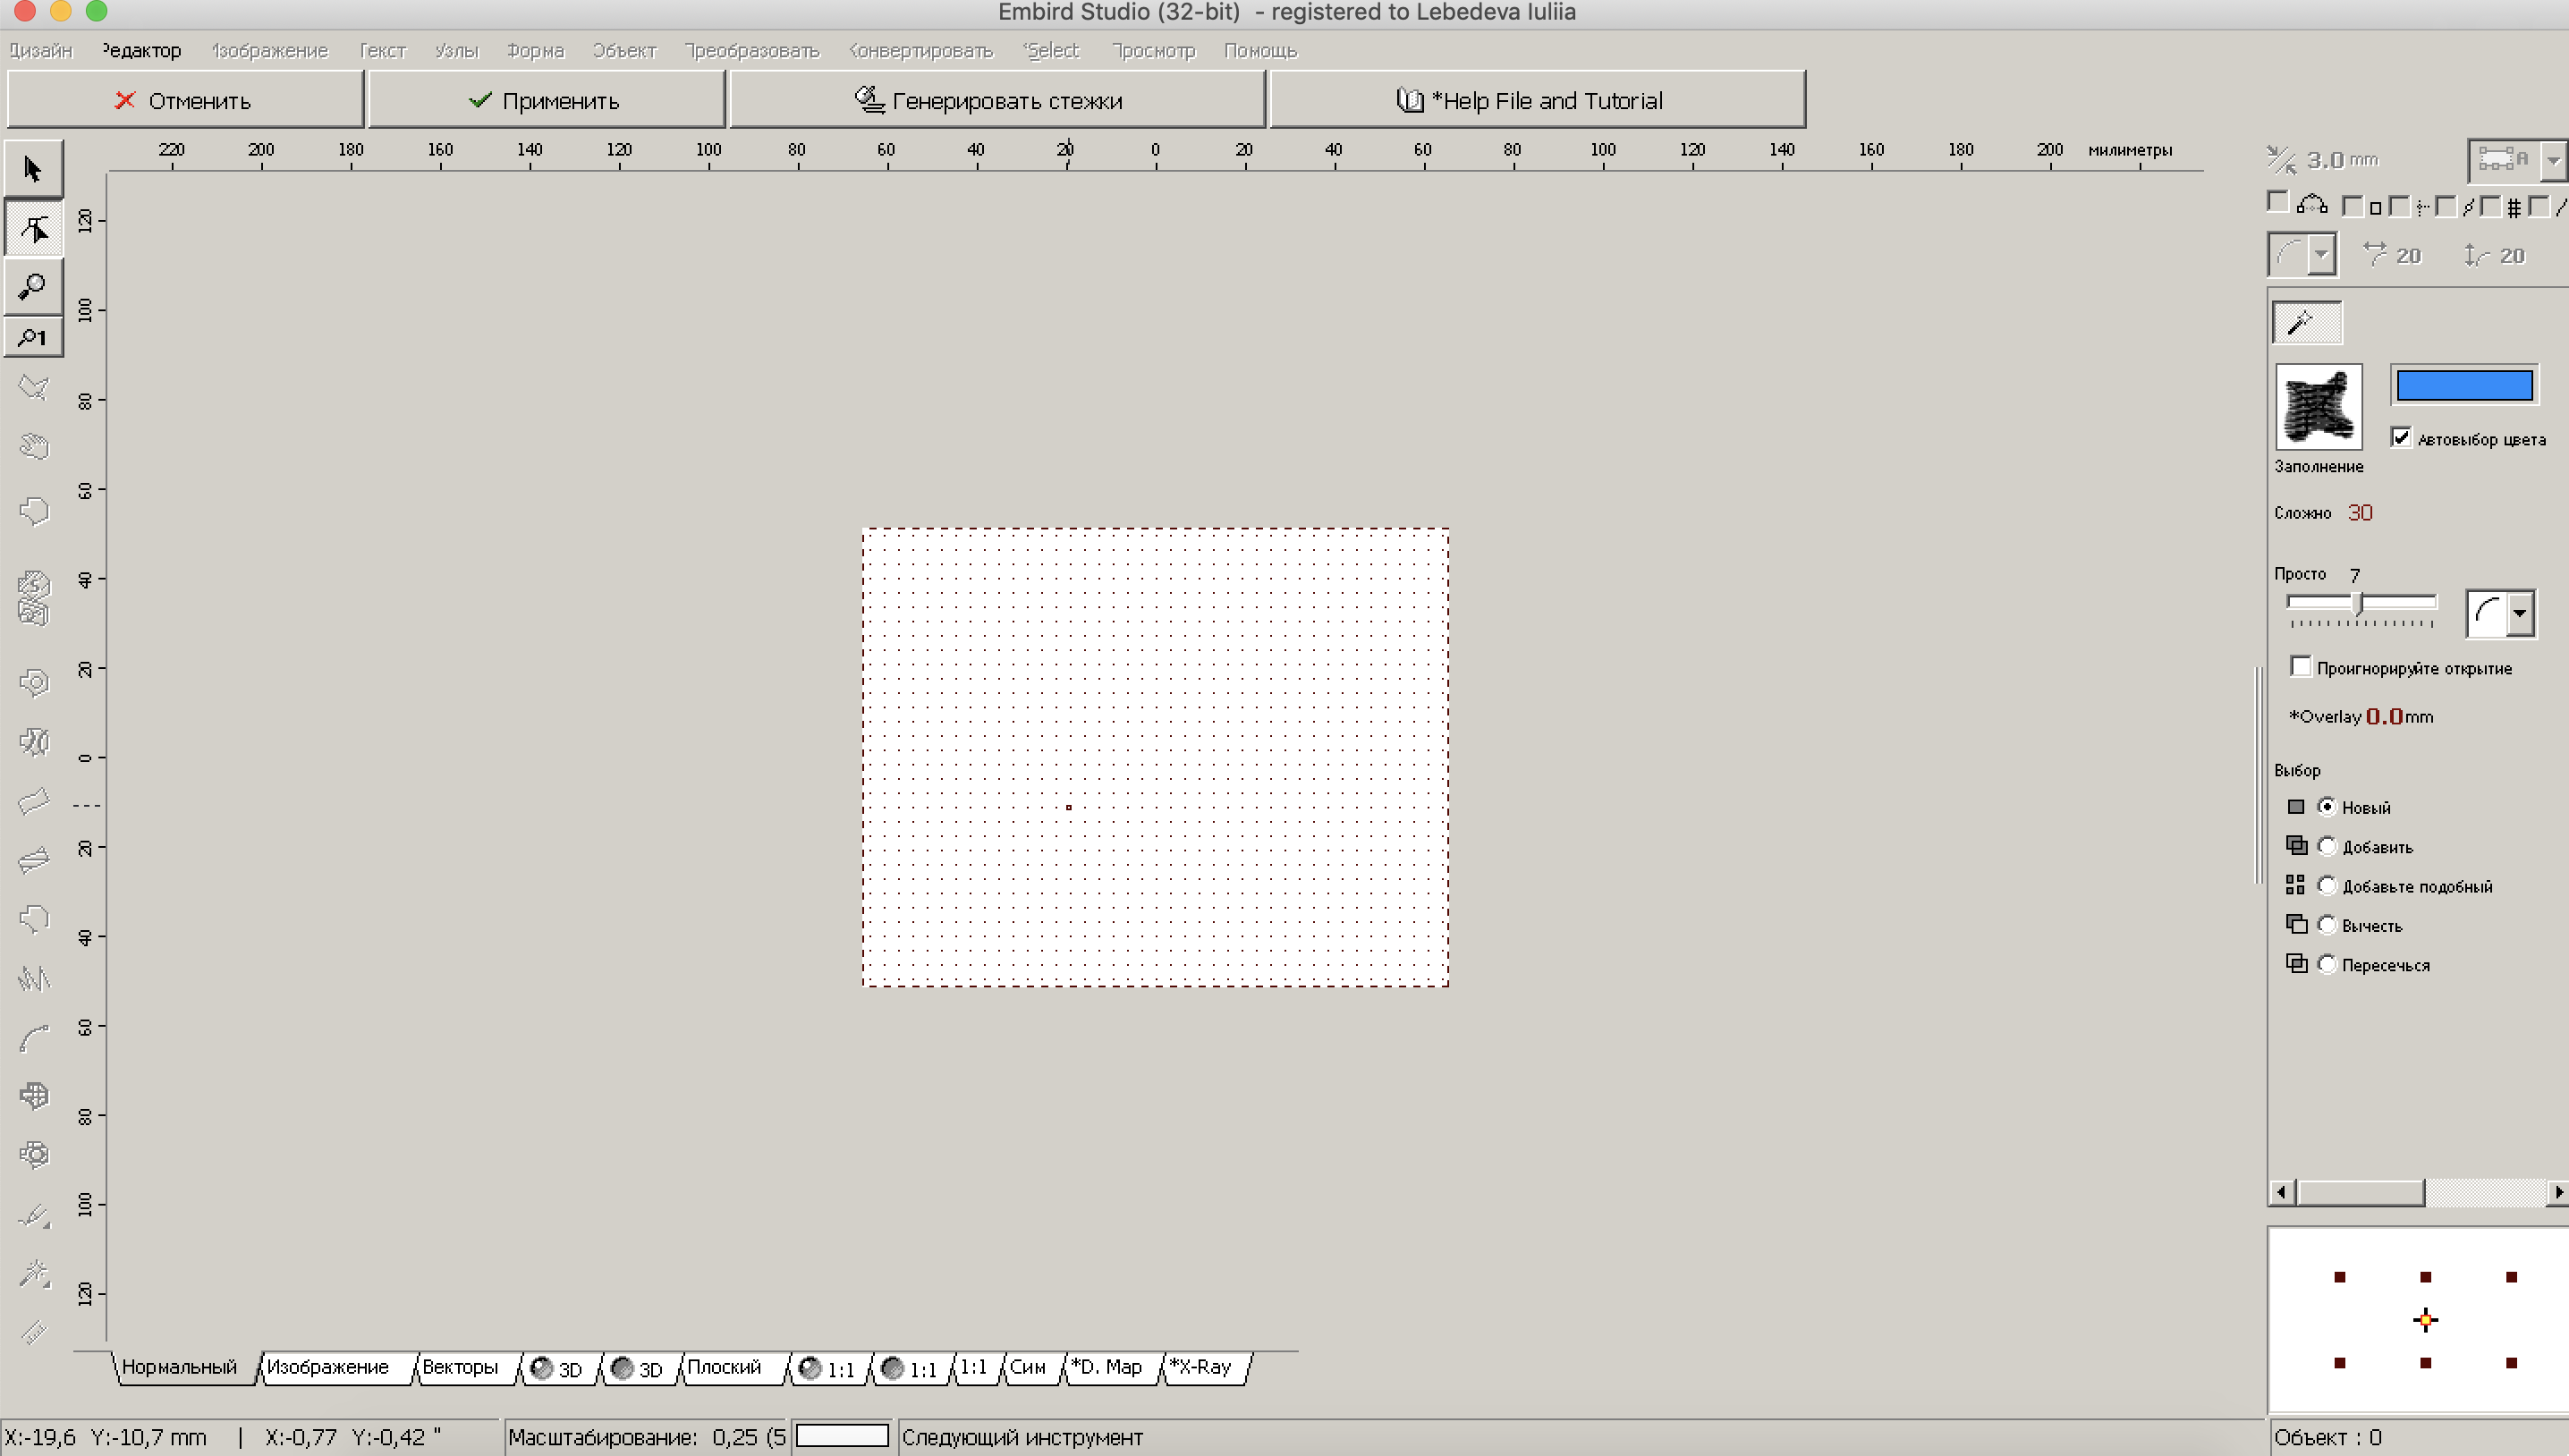
Task: Open the Заполнение fill pattern thumbnail
Action: (2318, 407)
